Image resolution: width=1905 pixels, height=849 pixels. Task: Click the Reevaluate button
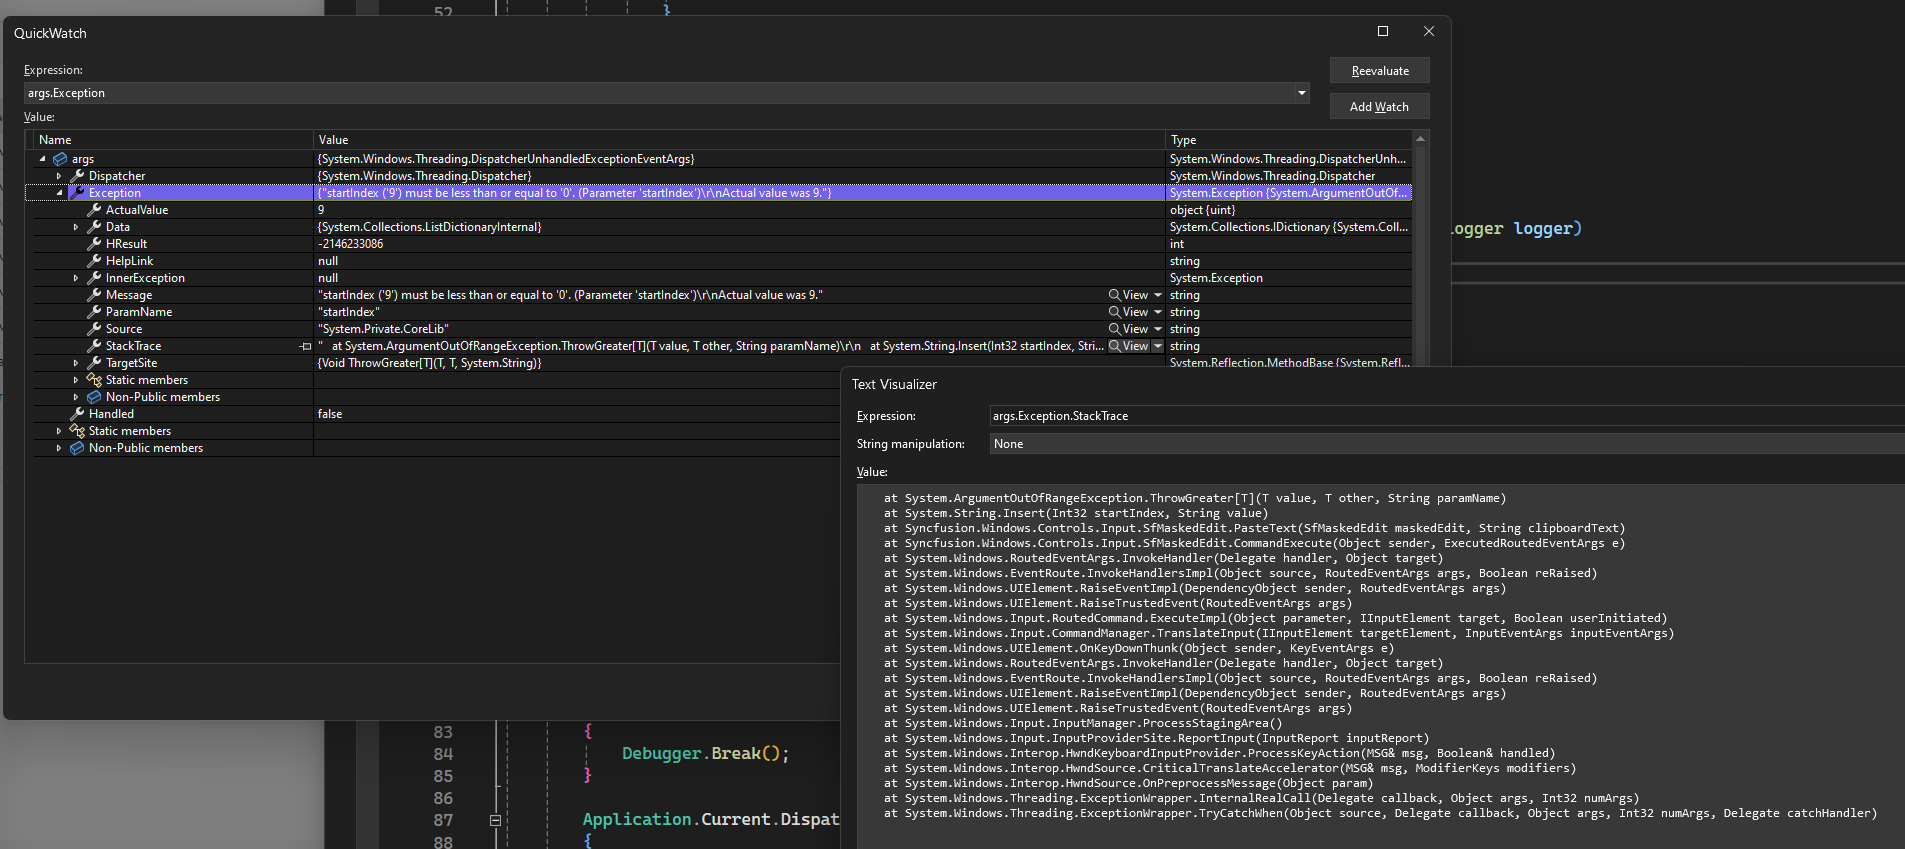(1379, 71)
